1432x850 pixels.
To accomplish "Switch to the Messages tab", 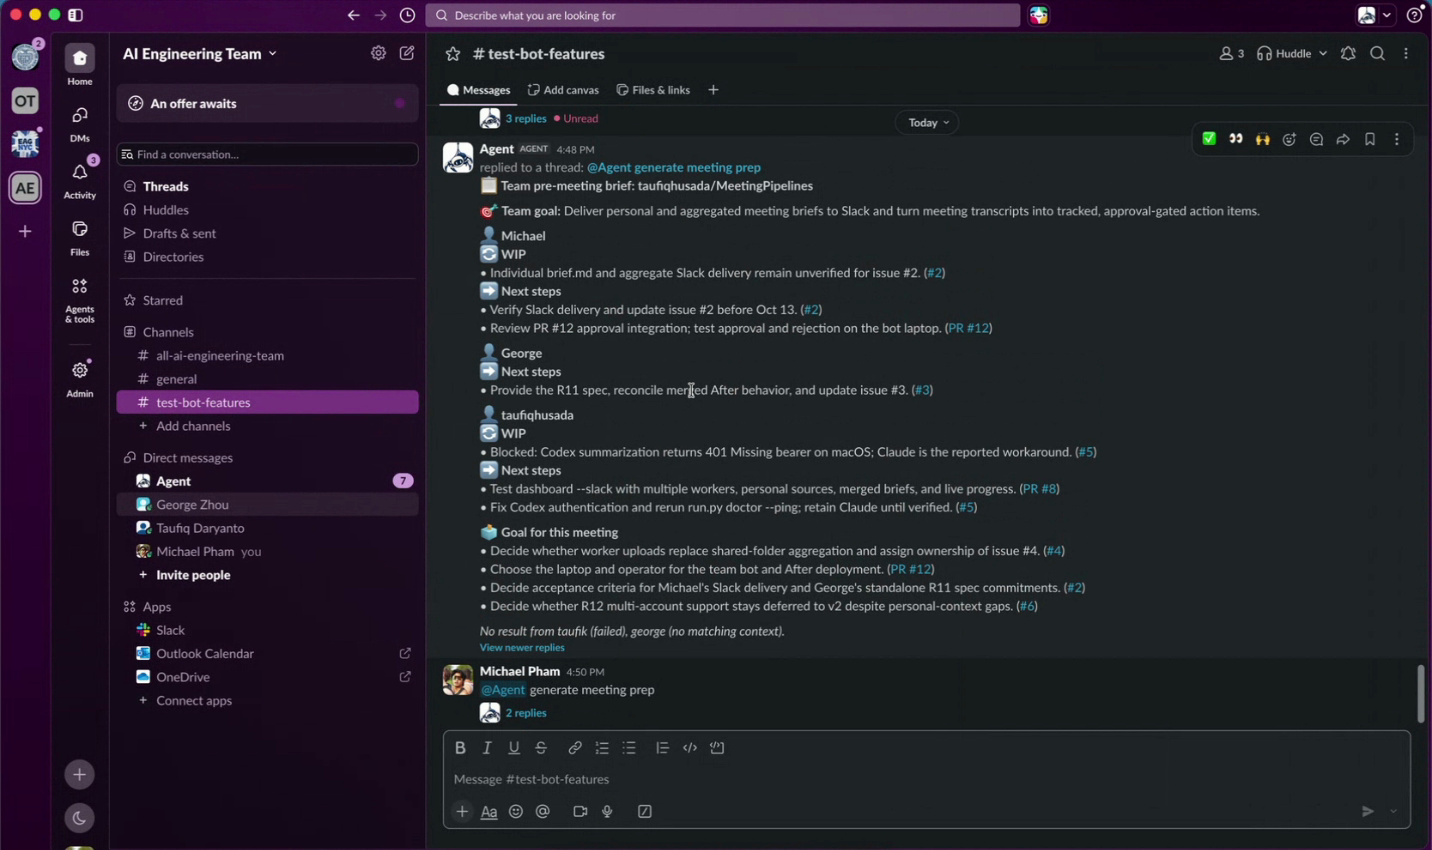I will 479,90.
